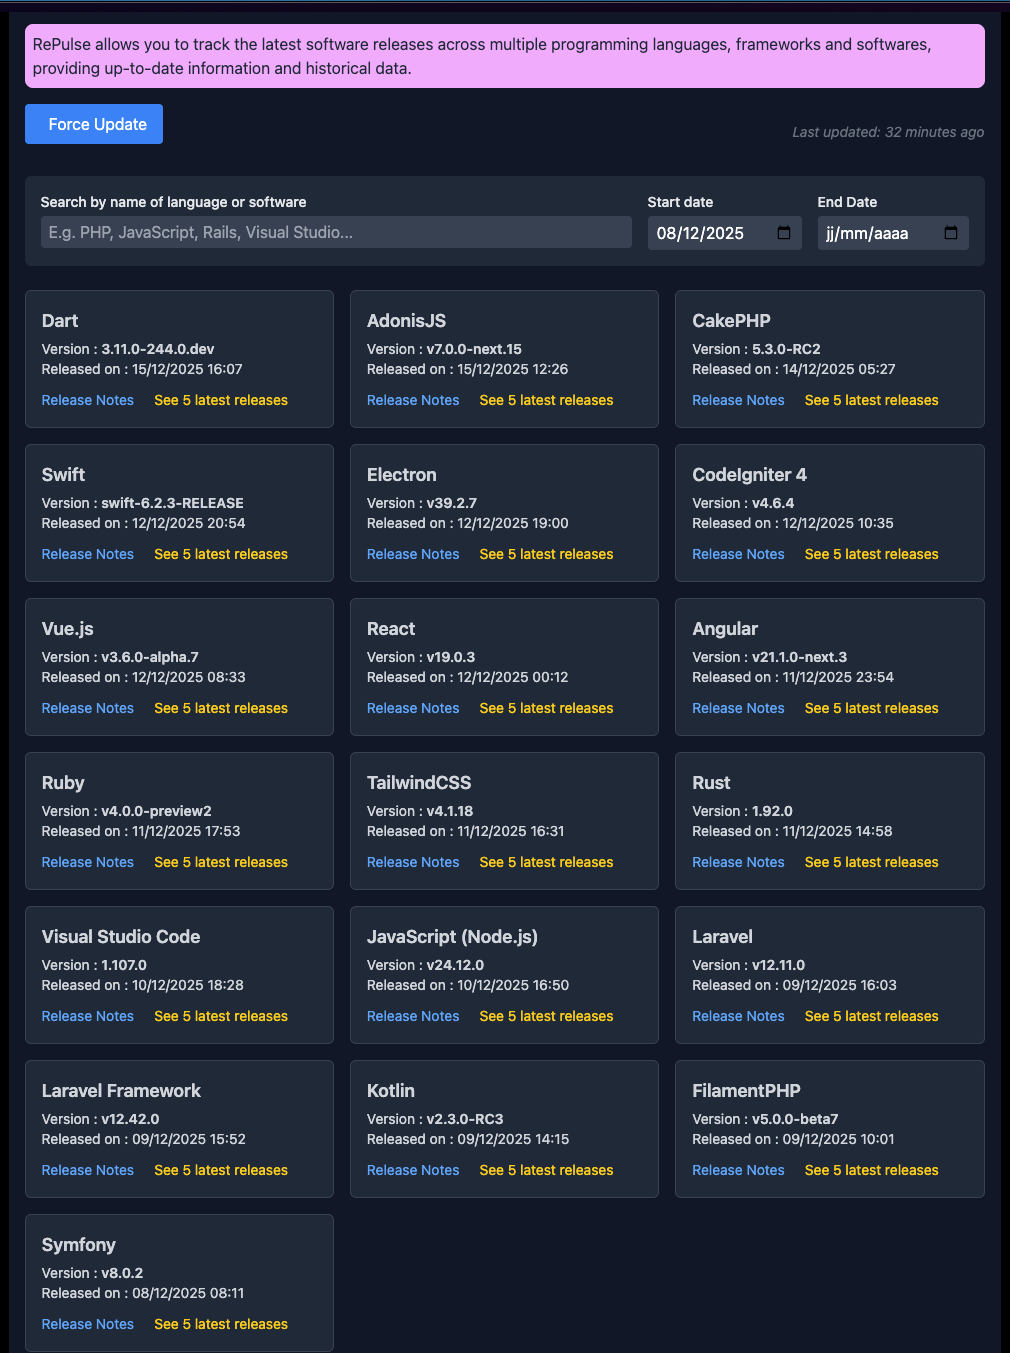Viewport: 1010px width, 1353px height.
Task: Click the 'Last updated: 32 minutes ago' text
Action: 888,132
